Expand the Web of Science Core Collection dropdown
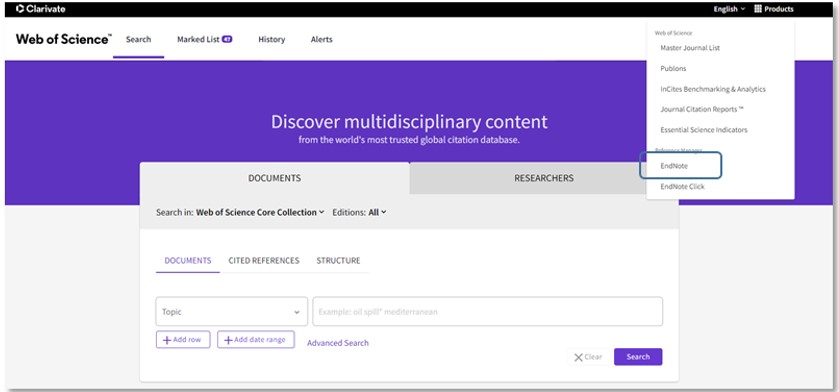839x392 pixels. pyautogui.click(x=260, y=212)
